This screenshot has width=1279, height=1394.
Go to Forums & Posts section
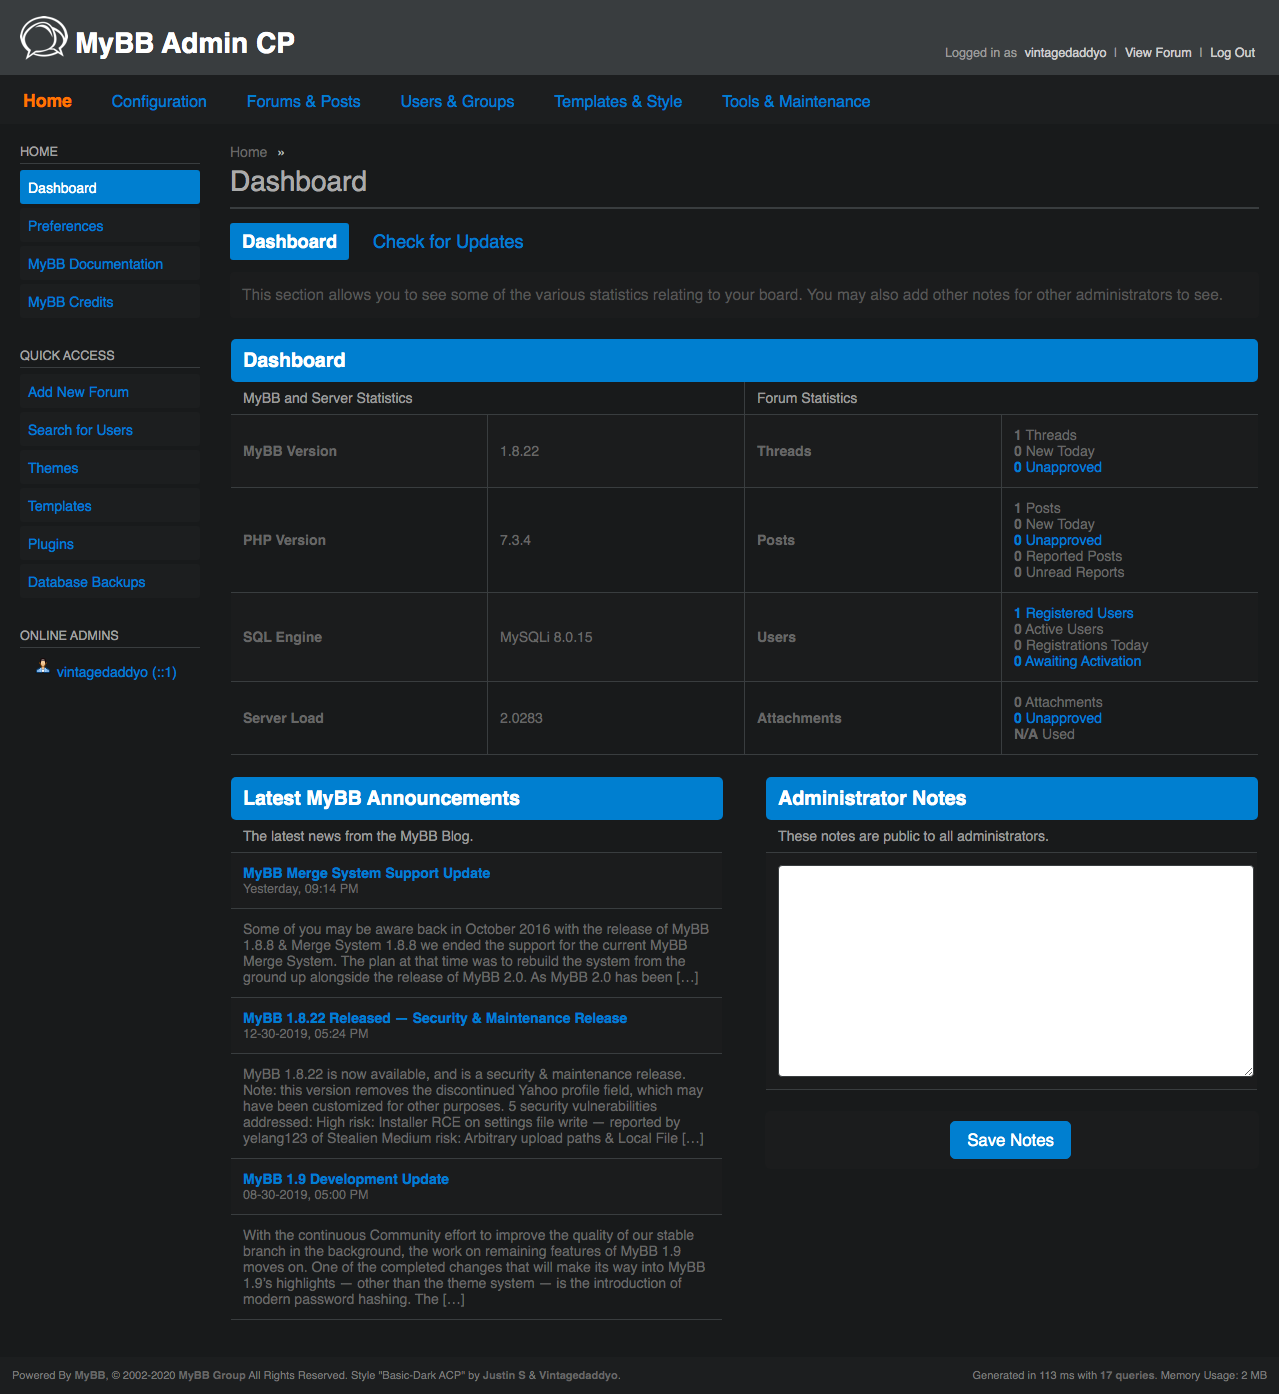(303, 102)
